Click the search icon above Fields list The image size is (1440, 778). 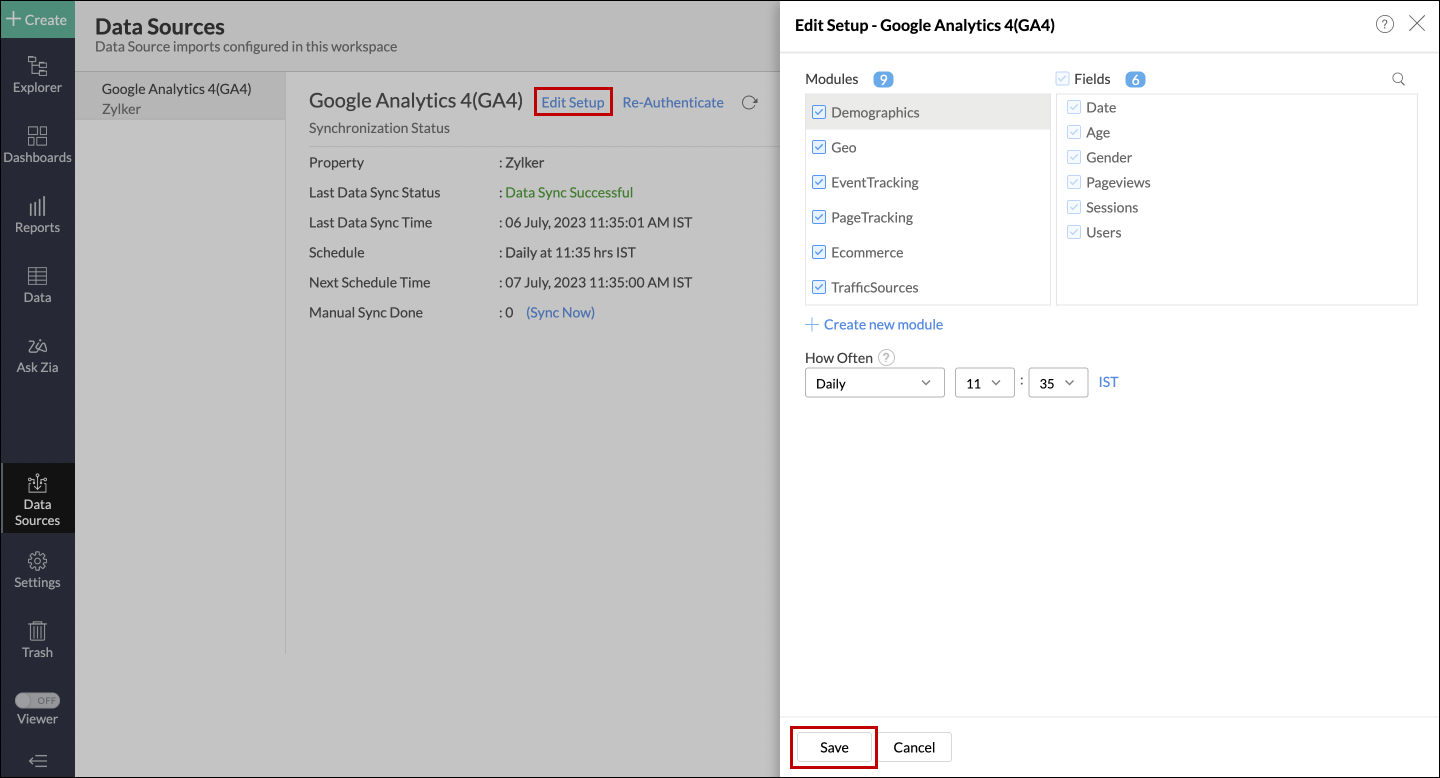click(x=1398, y=79)
